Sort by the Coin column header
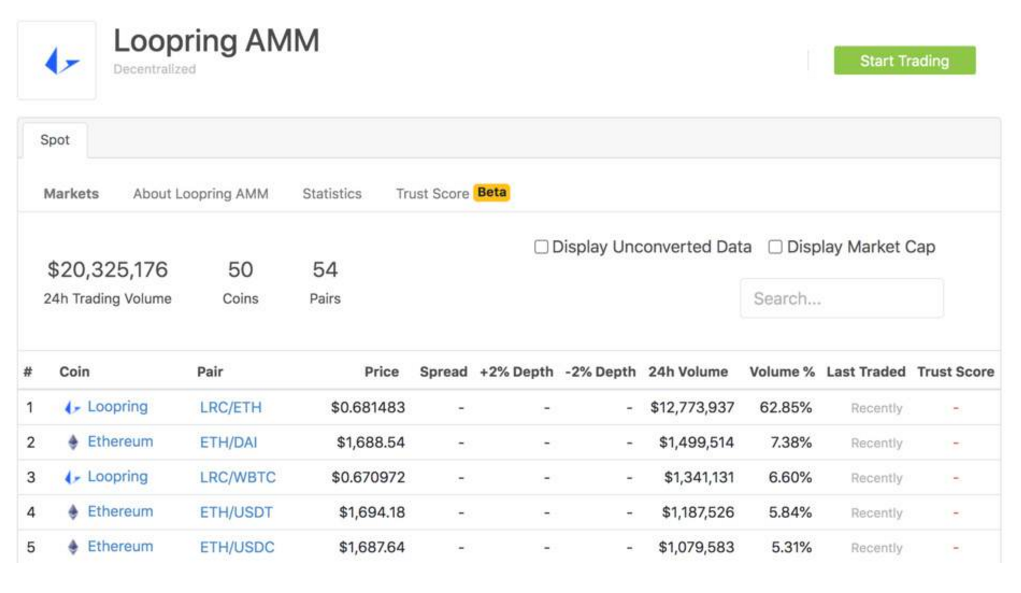This screenshot has width=1021, height=593. (x=74, y=372)
